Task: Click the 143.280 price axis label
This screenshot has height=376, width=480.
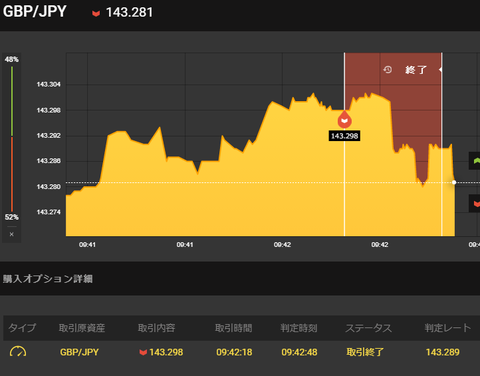Action: click(x=49, y=187)
